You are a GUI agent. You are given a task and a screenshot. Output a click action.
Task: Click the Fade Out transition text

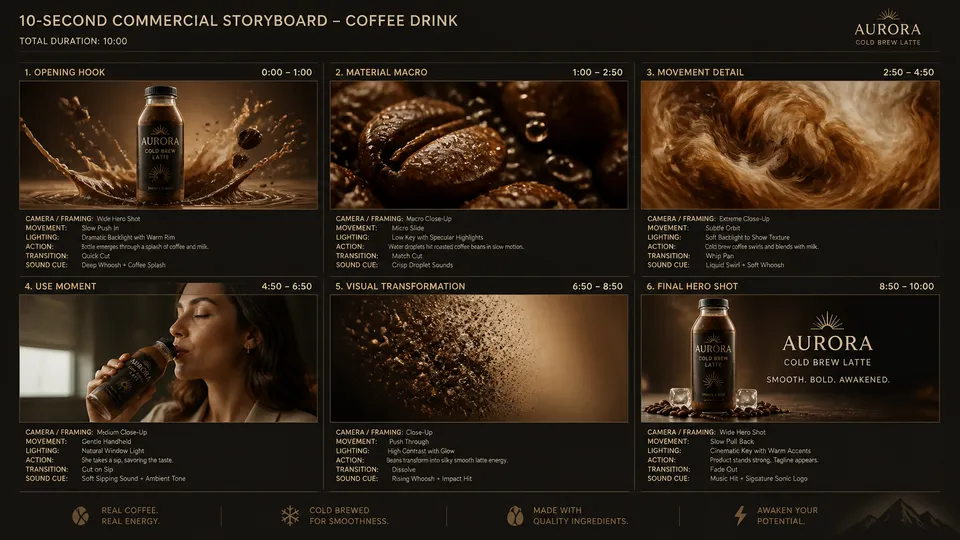coord(724,470)
